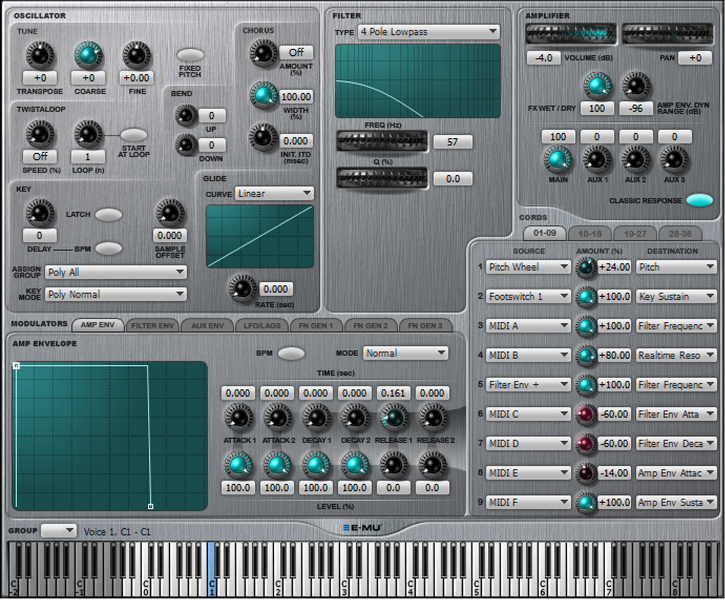Viewport: 725px width, 600px height.
Task: Click the Aux 3 send knob
Action: [x=675, y=159]
